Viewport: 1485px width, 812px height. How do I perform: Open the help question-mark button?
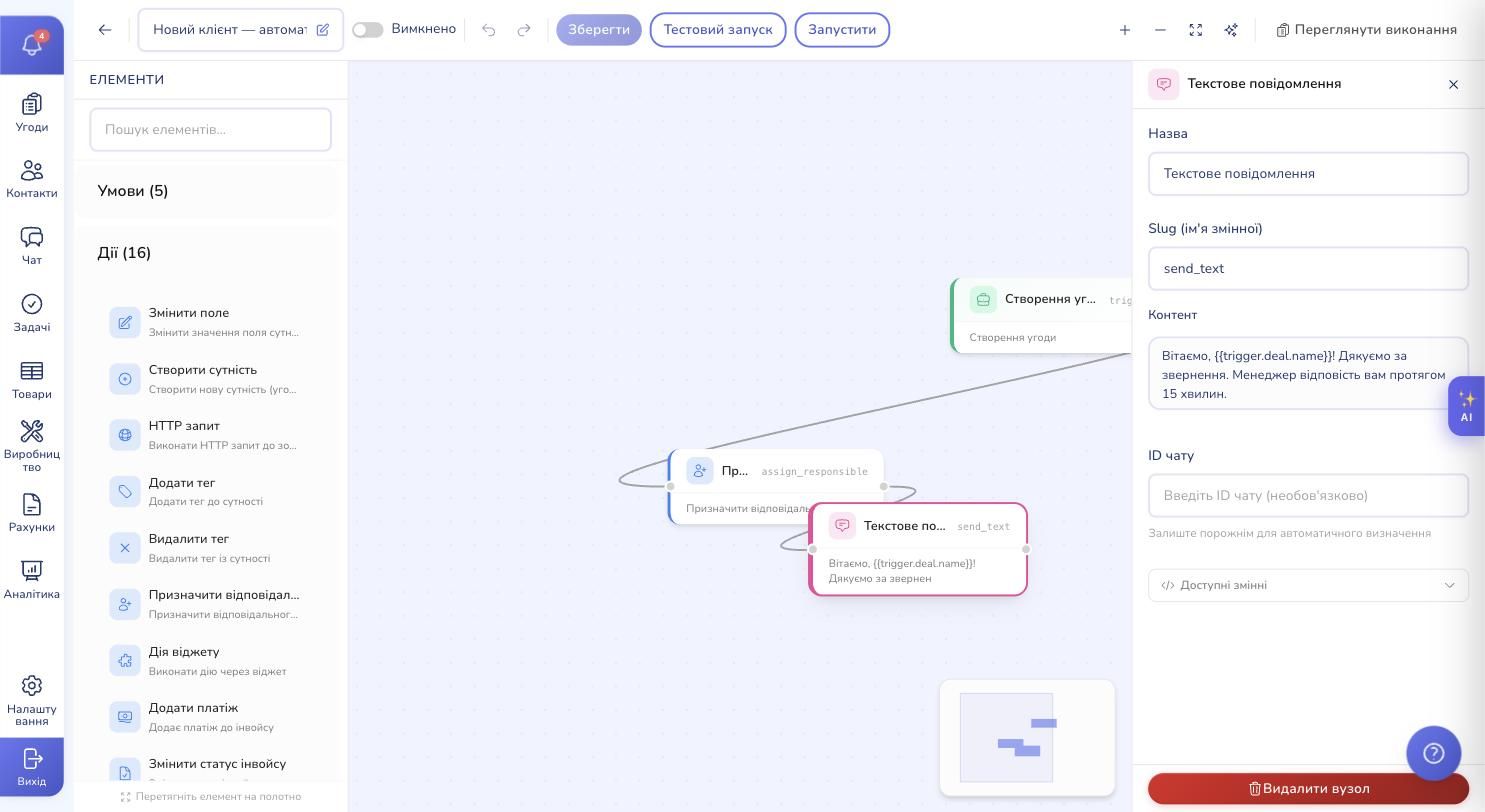pyautogui.click(x=1434, y=754)
